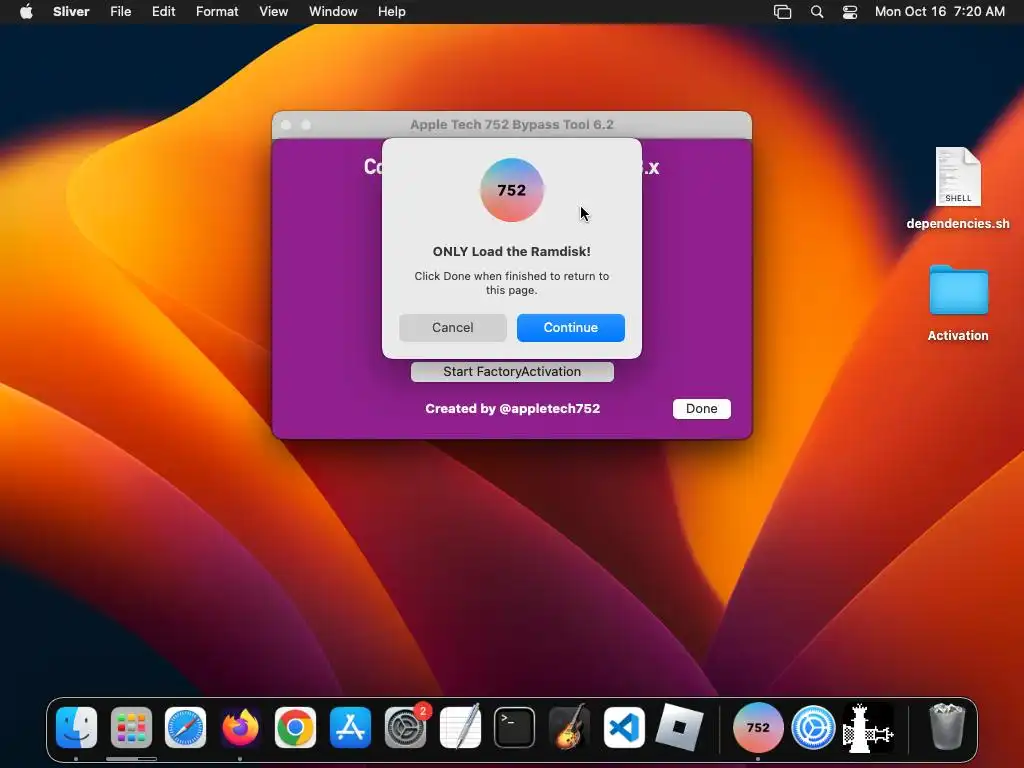
Task: Select the dependencies.sh file on desktop
Action: [958, 189]
